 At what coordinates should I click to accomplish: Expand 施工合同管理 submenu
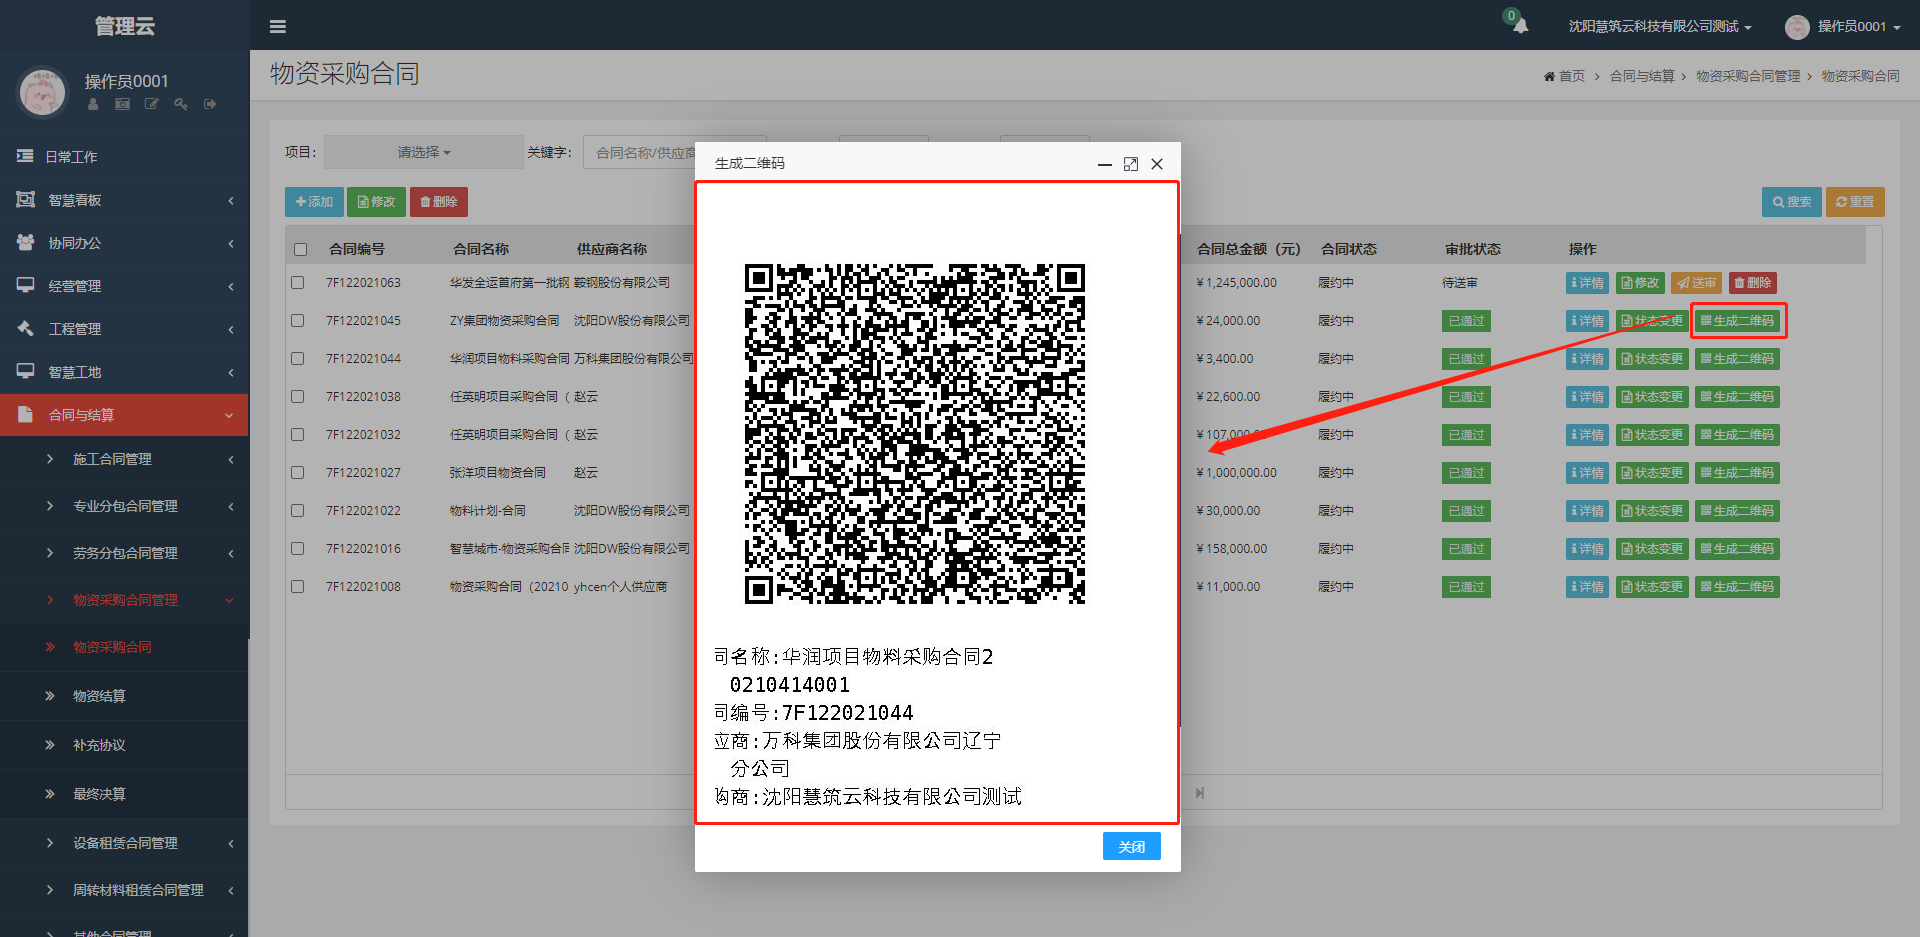[124, 459]
